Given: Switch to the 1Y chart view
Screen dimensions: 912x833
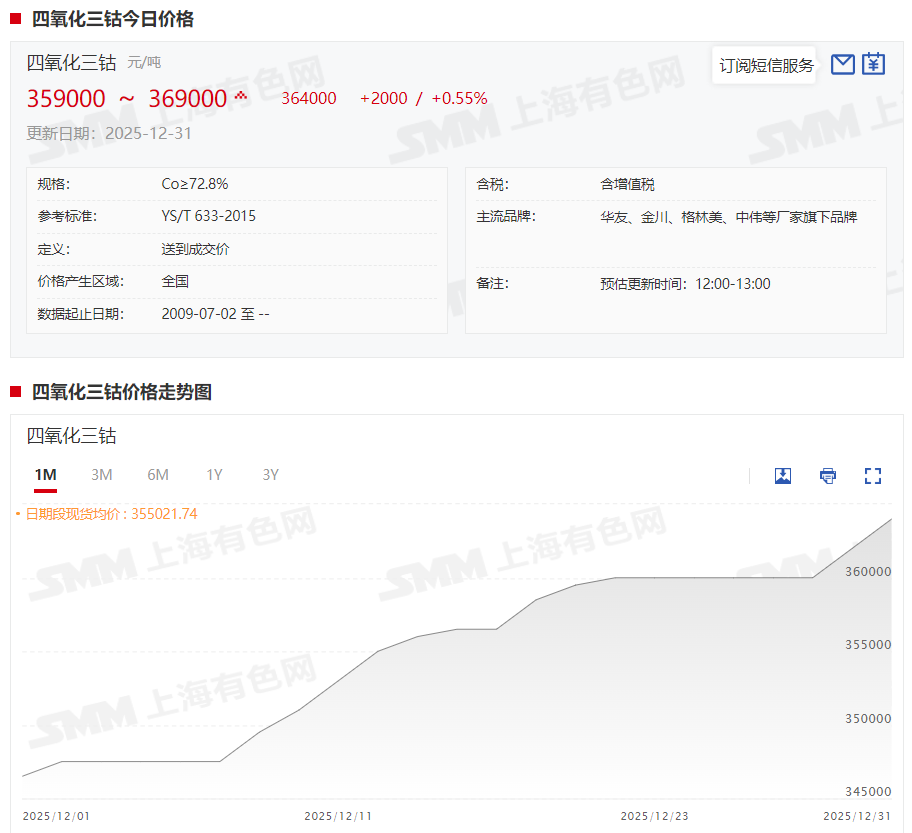Looking at the screenshot, I should pyautogui.click(x=214, y=475).
